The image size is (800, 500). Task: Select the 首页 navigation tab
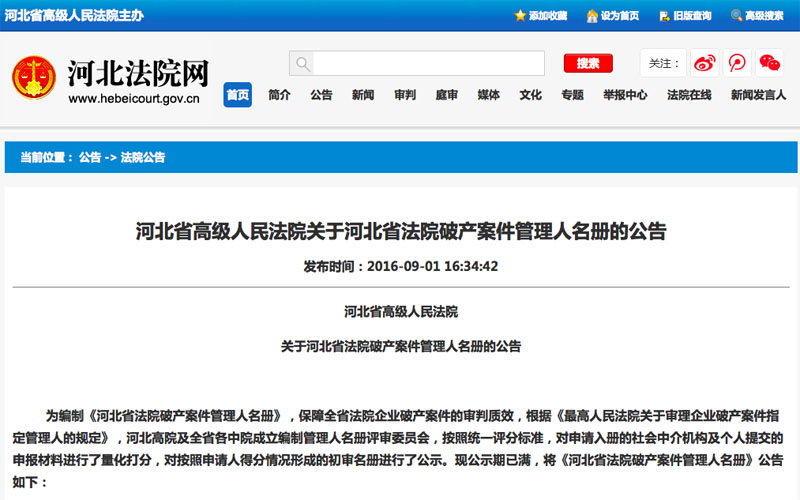(237, 95)
